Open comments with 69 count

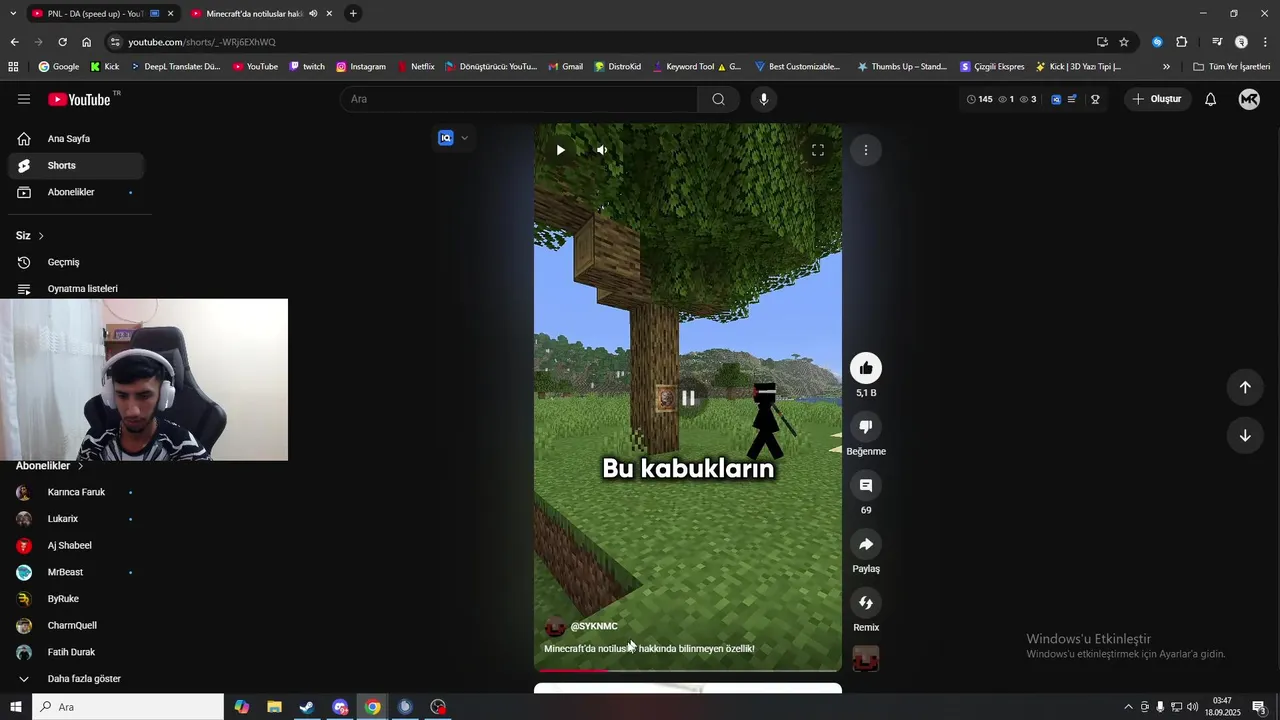pos(866,486)
